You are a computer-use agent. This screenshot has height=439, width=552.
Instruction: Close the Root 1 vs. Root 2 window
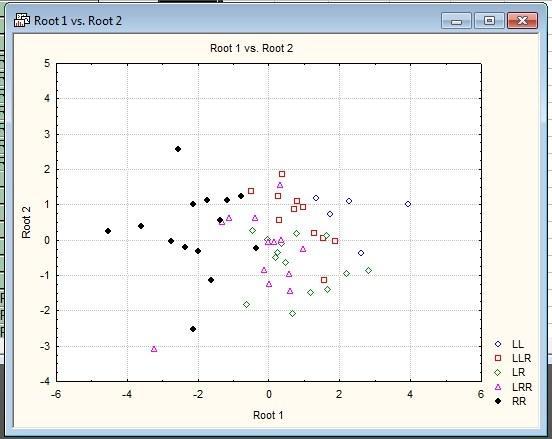click(522, 21)
